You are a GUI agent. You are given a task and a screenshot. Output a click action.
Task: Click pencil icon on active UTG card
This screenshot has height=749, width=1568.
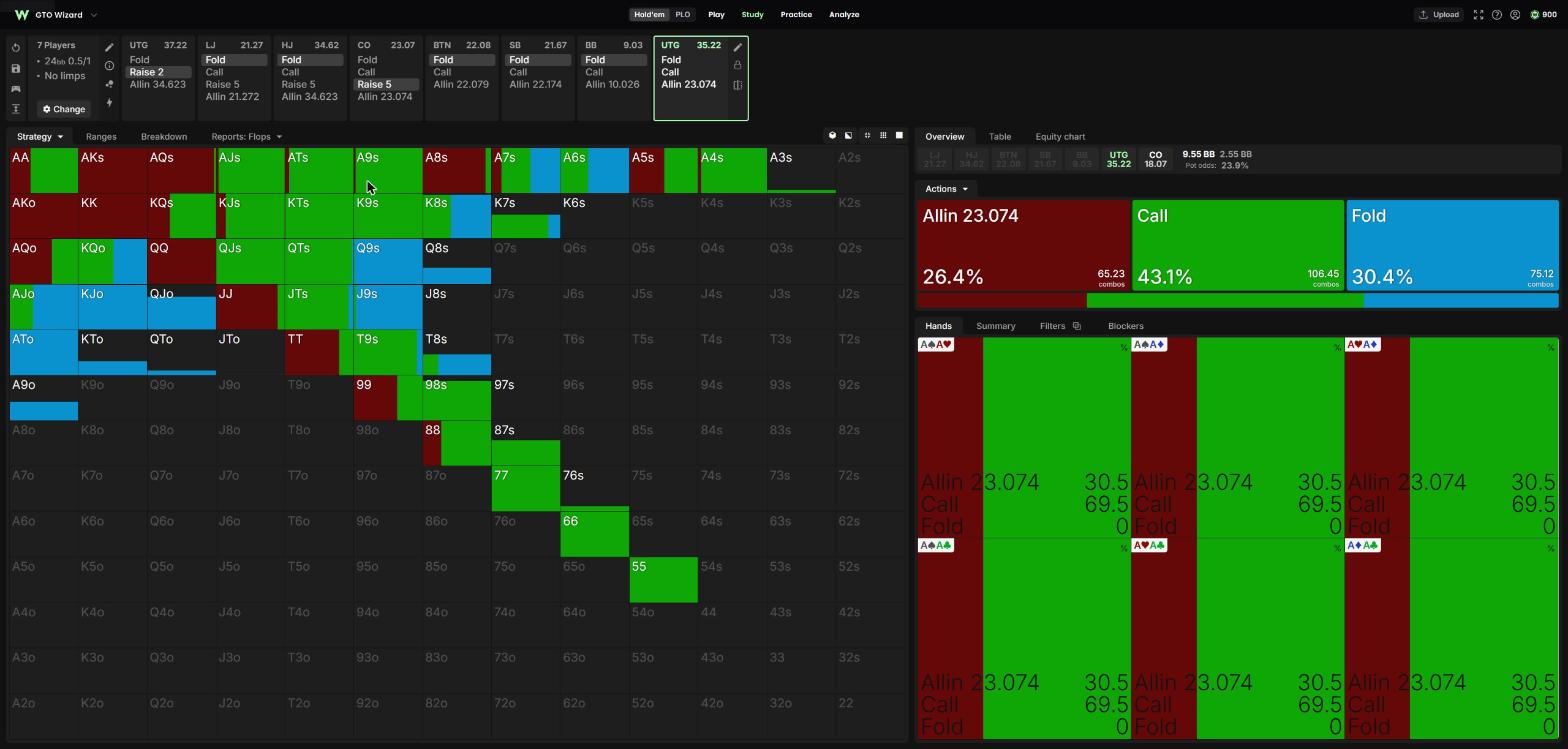coord(738,47)
